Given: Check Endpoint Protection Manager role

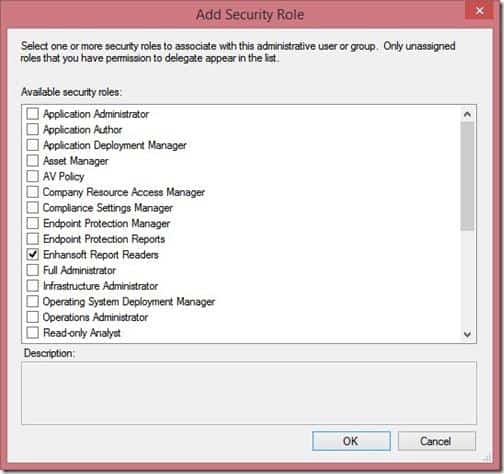Looking at the screenshot, I should [x=33, y=223].
